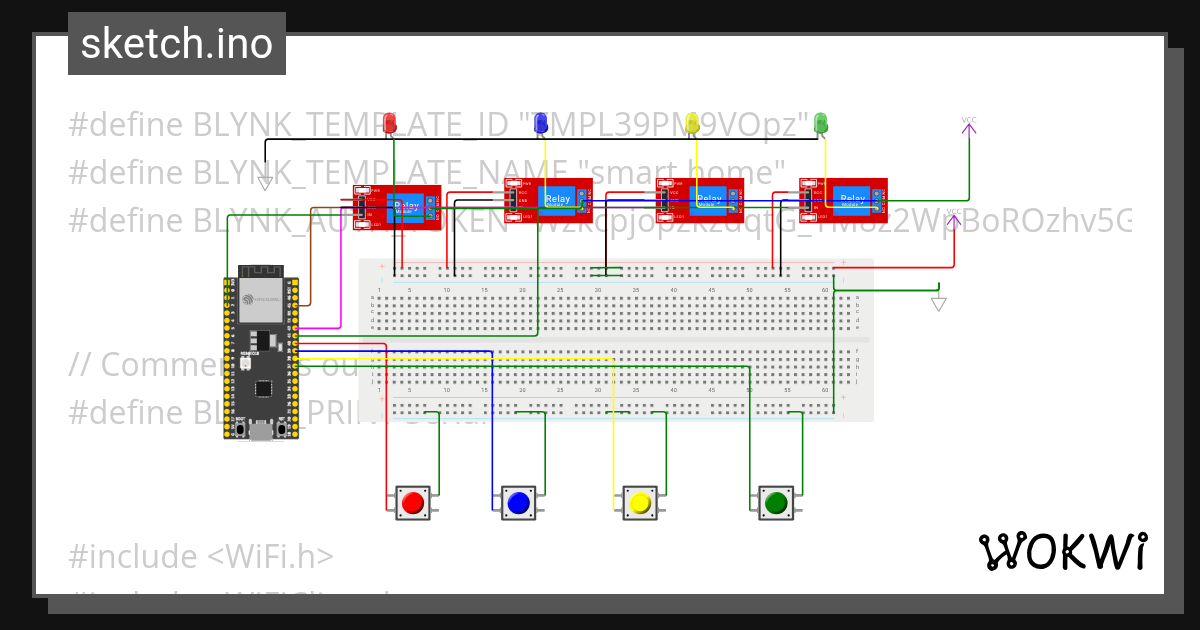Open the sketch.ino tab

(176, 43)
